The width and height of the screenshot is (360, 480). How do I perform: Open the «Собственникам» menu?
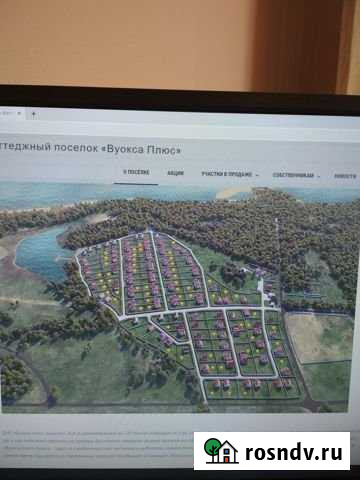(x=293, y=175)
